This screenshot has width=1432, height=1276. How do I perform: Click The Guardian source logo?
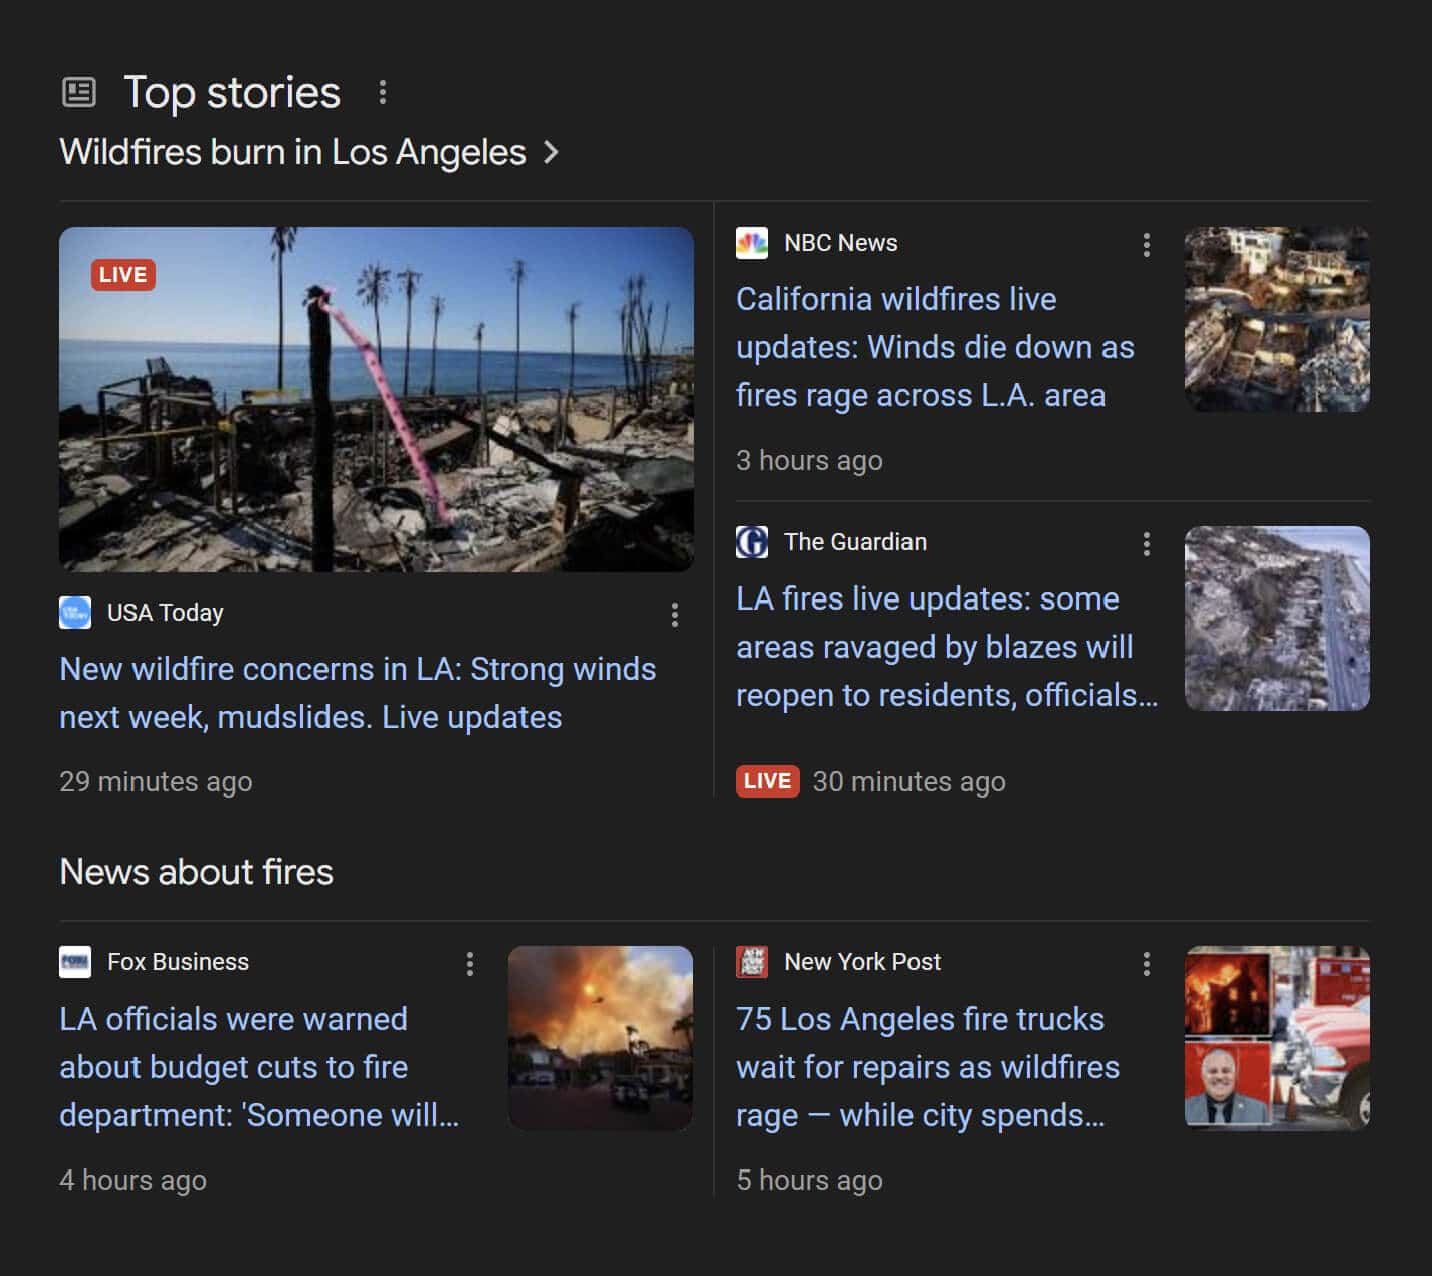click(x=752, y=542)
